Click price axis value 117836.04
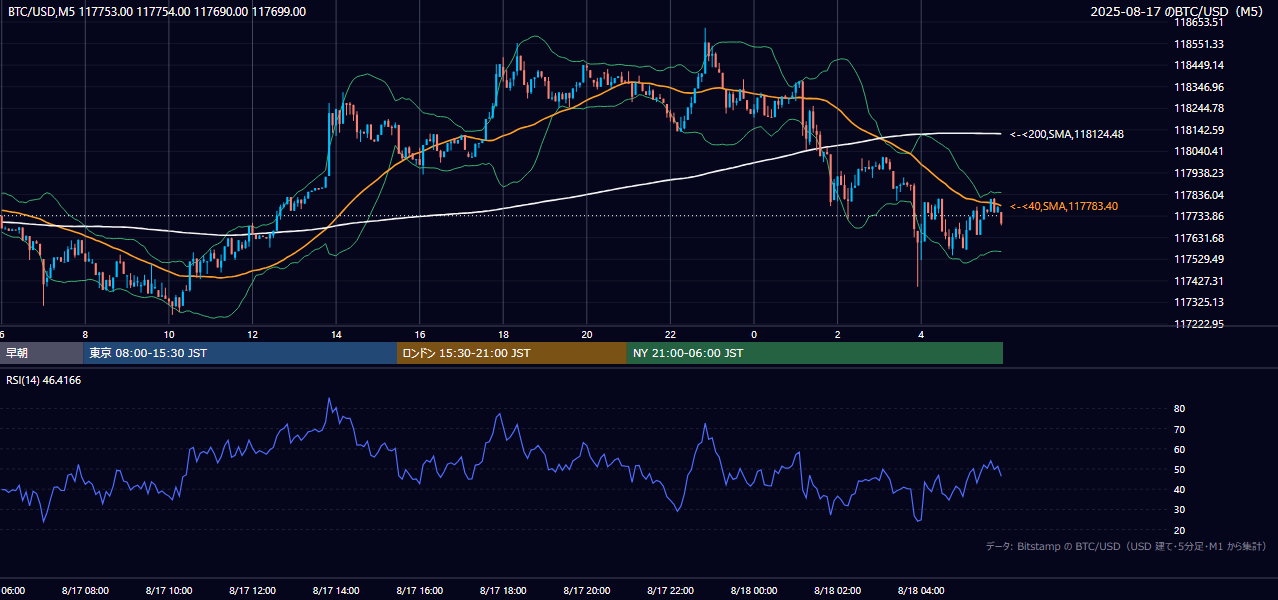The width and height of the screenshot is (1278, 600). [x=1199, y=195]
